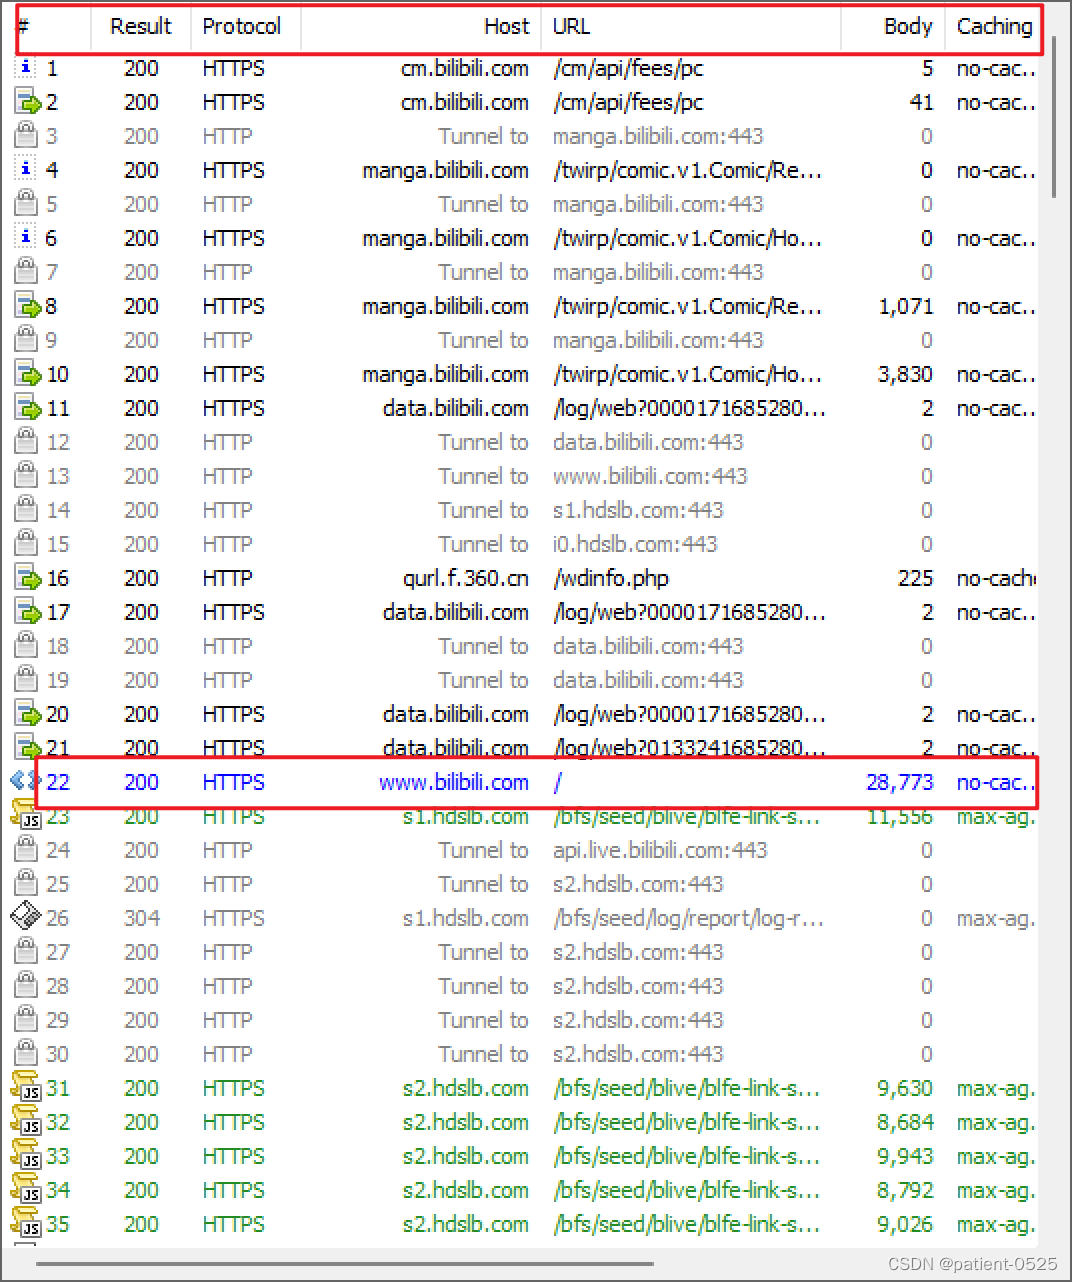This screenshot has height=1282, width=1072.
Task: Click the HTML document icon of session 22
Action: [x=23, y=781]
